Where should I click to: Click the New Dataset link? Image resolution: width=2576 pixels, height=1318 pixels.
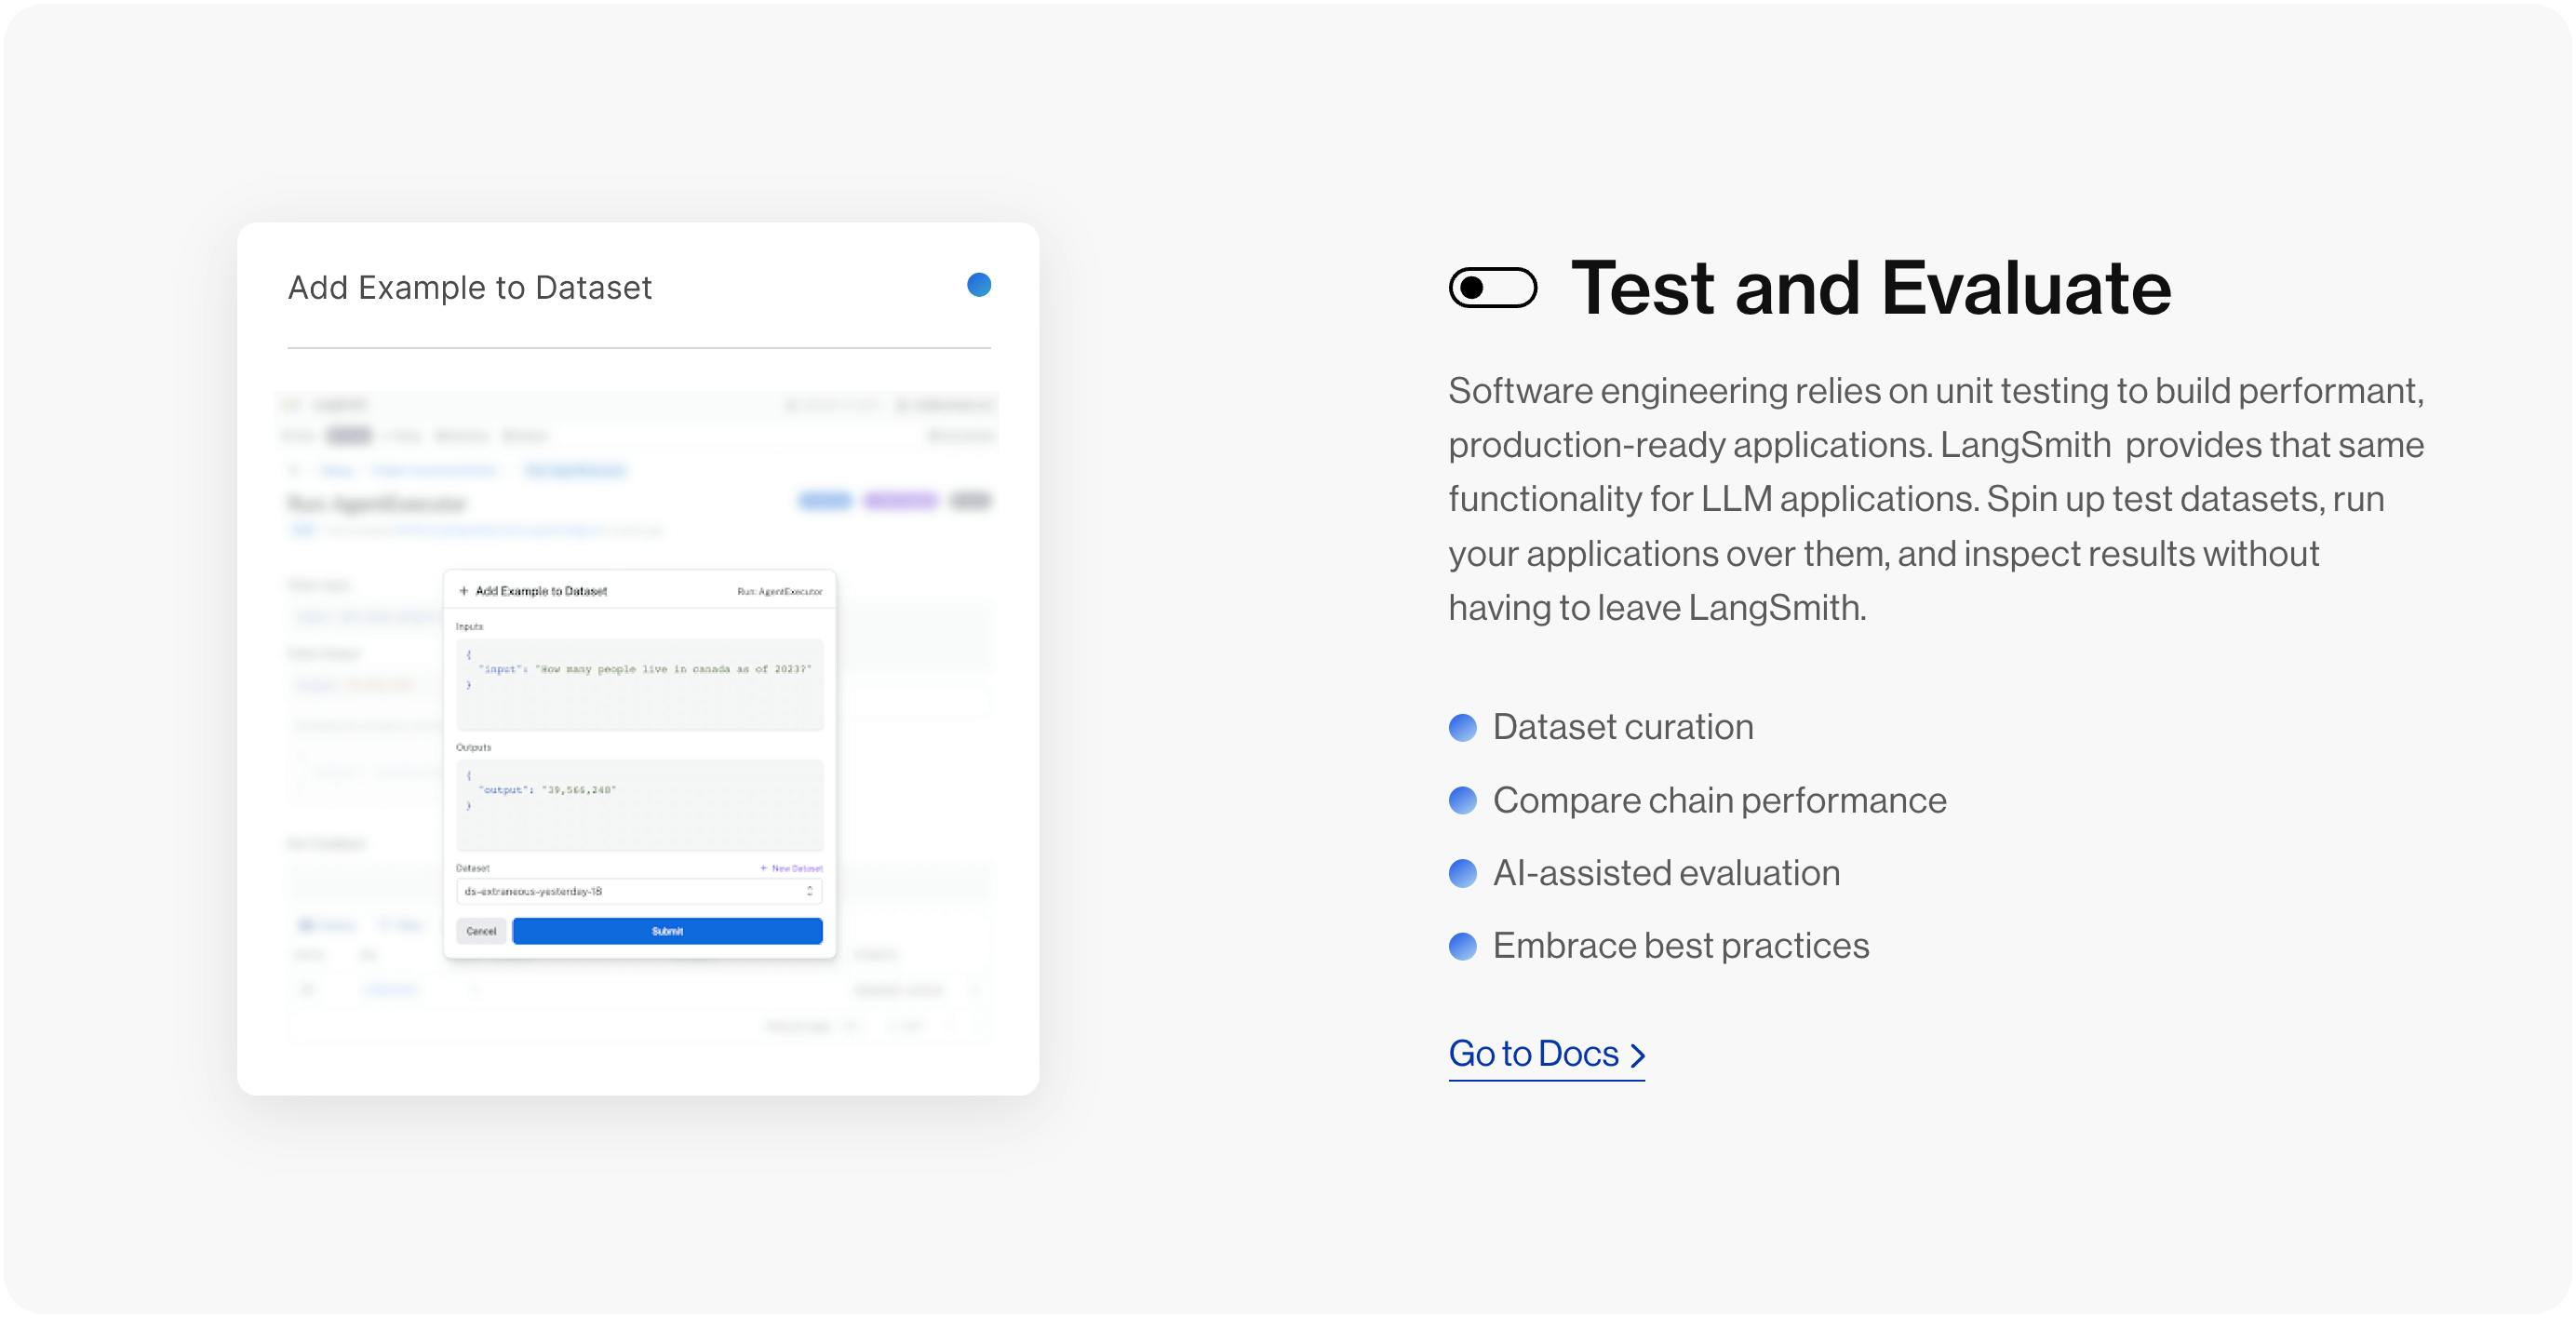(791, 868)
